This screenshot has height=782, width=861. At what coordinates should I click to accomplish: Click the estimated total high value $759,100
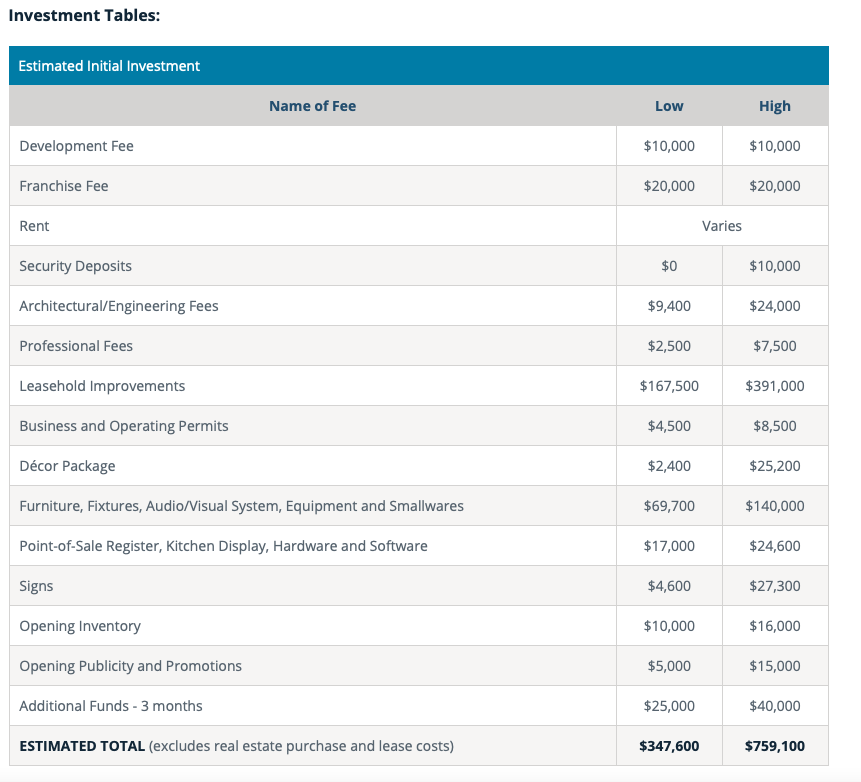pos(775,746)
